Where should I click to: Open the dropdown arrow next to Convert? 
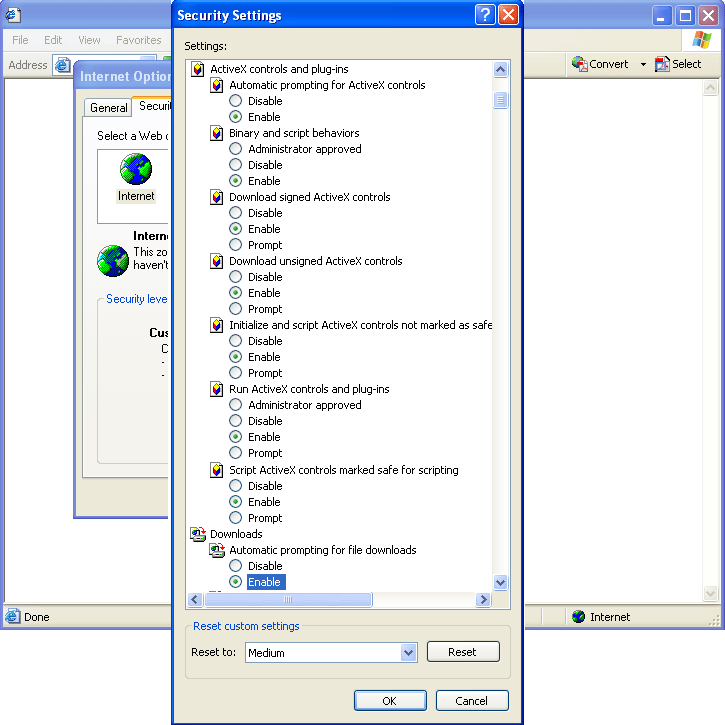643,65
